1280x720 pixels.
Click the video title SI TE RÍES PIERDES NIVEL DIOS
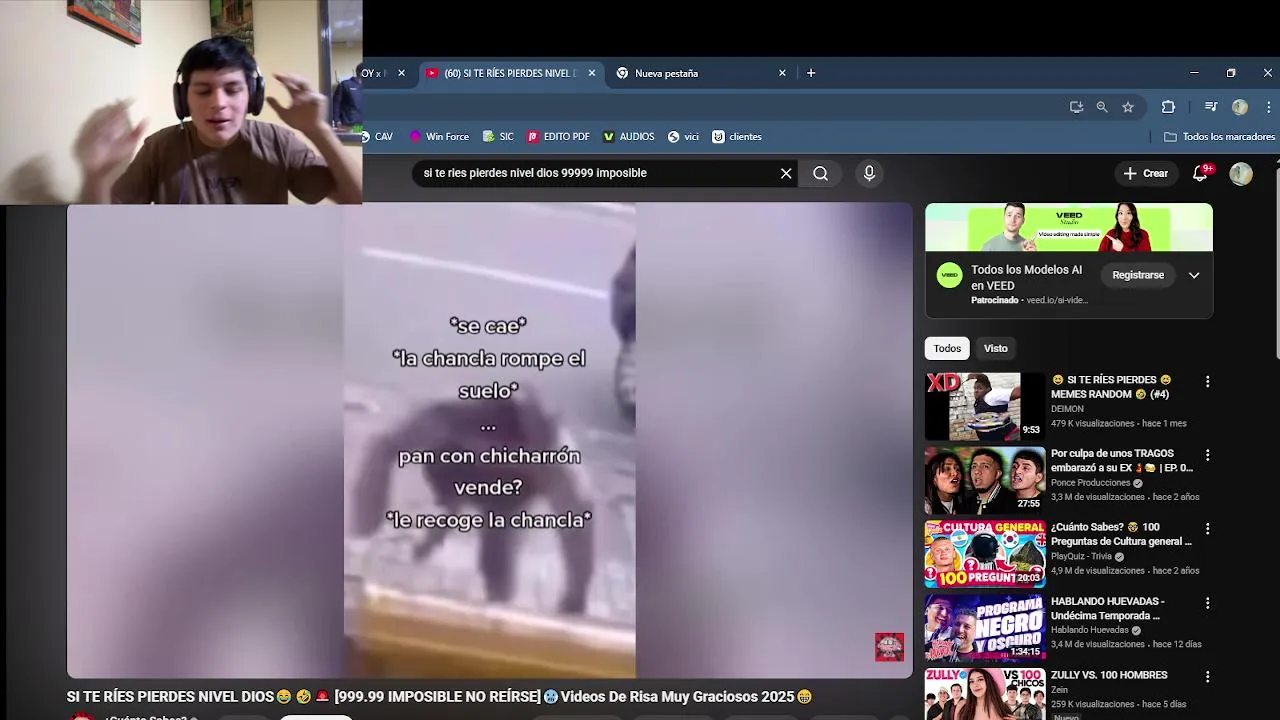[439, 696]
